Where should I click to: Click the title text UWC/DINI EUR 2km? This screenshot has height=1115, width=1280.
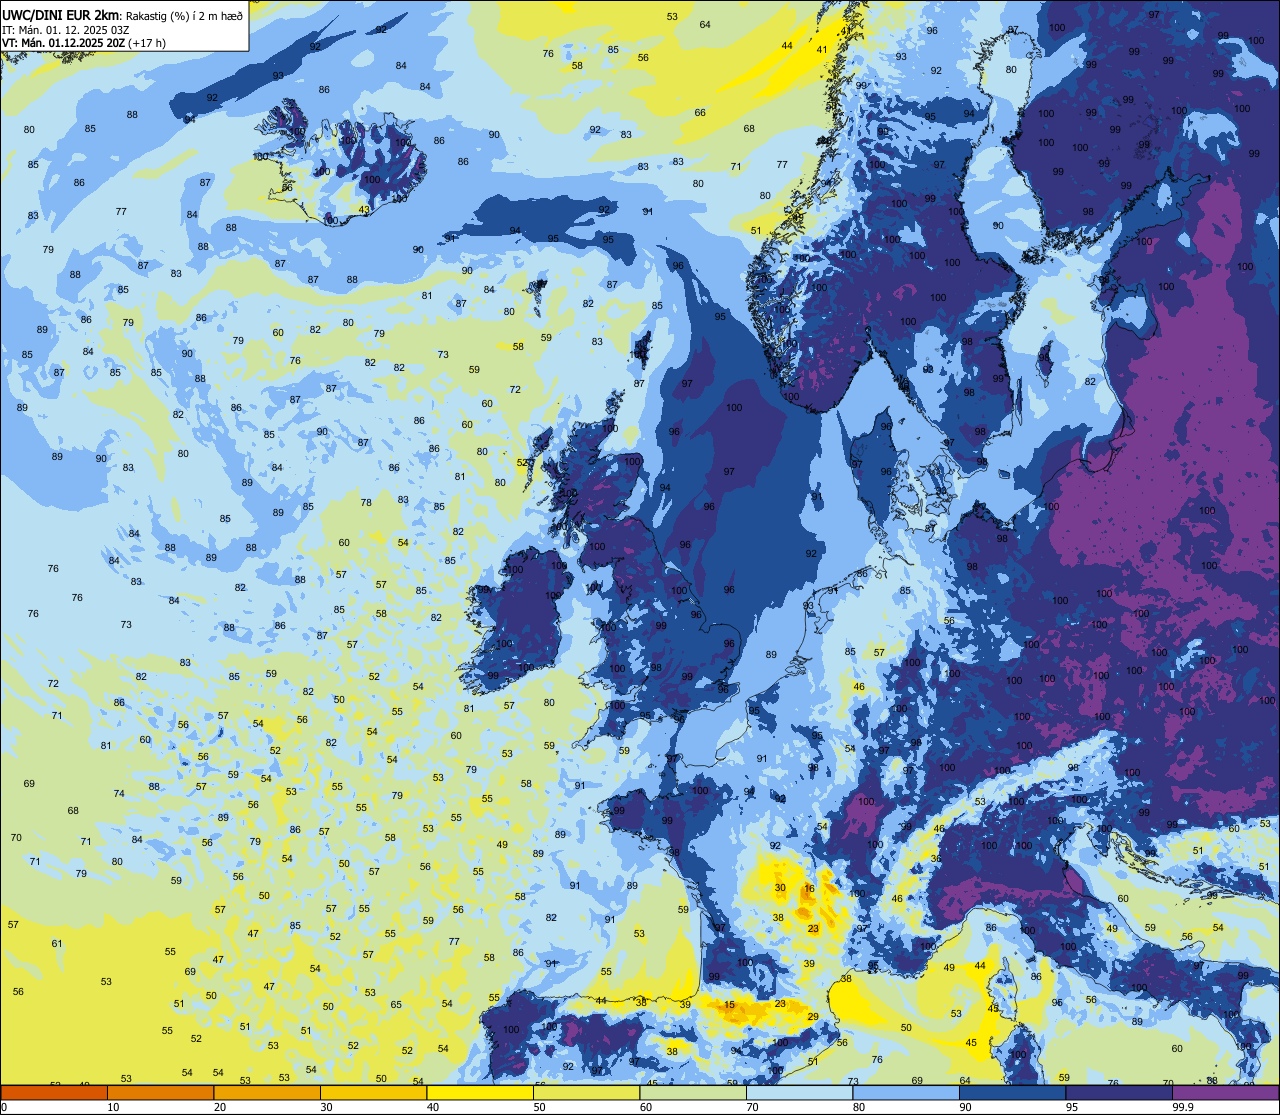[58, 14]
